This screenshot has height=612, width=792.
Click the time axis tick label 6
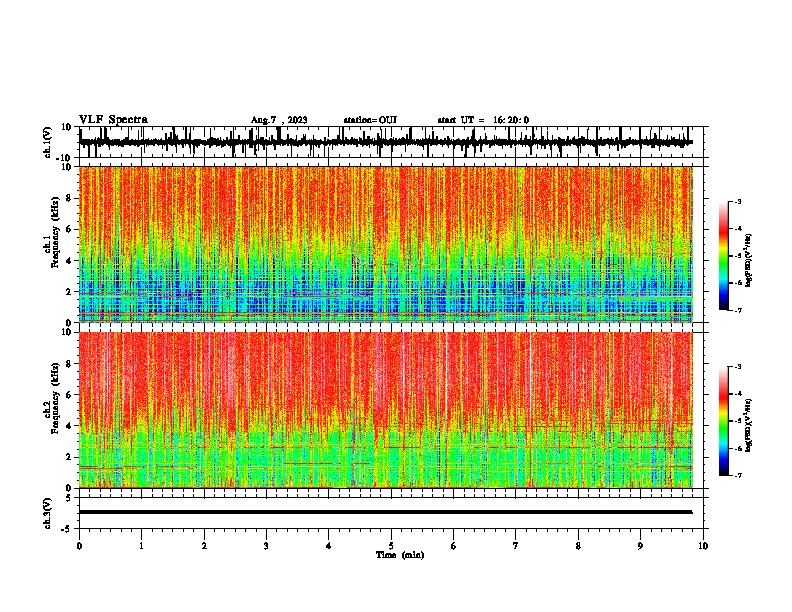[x=454, y=546]
